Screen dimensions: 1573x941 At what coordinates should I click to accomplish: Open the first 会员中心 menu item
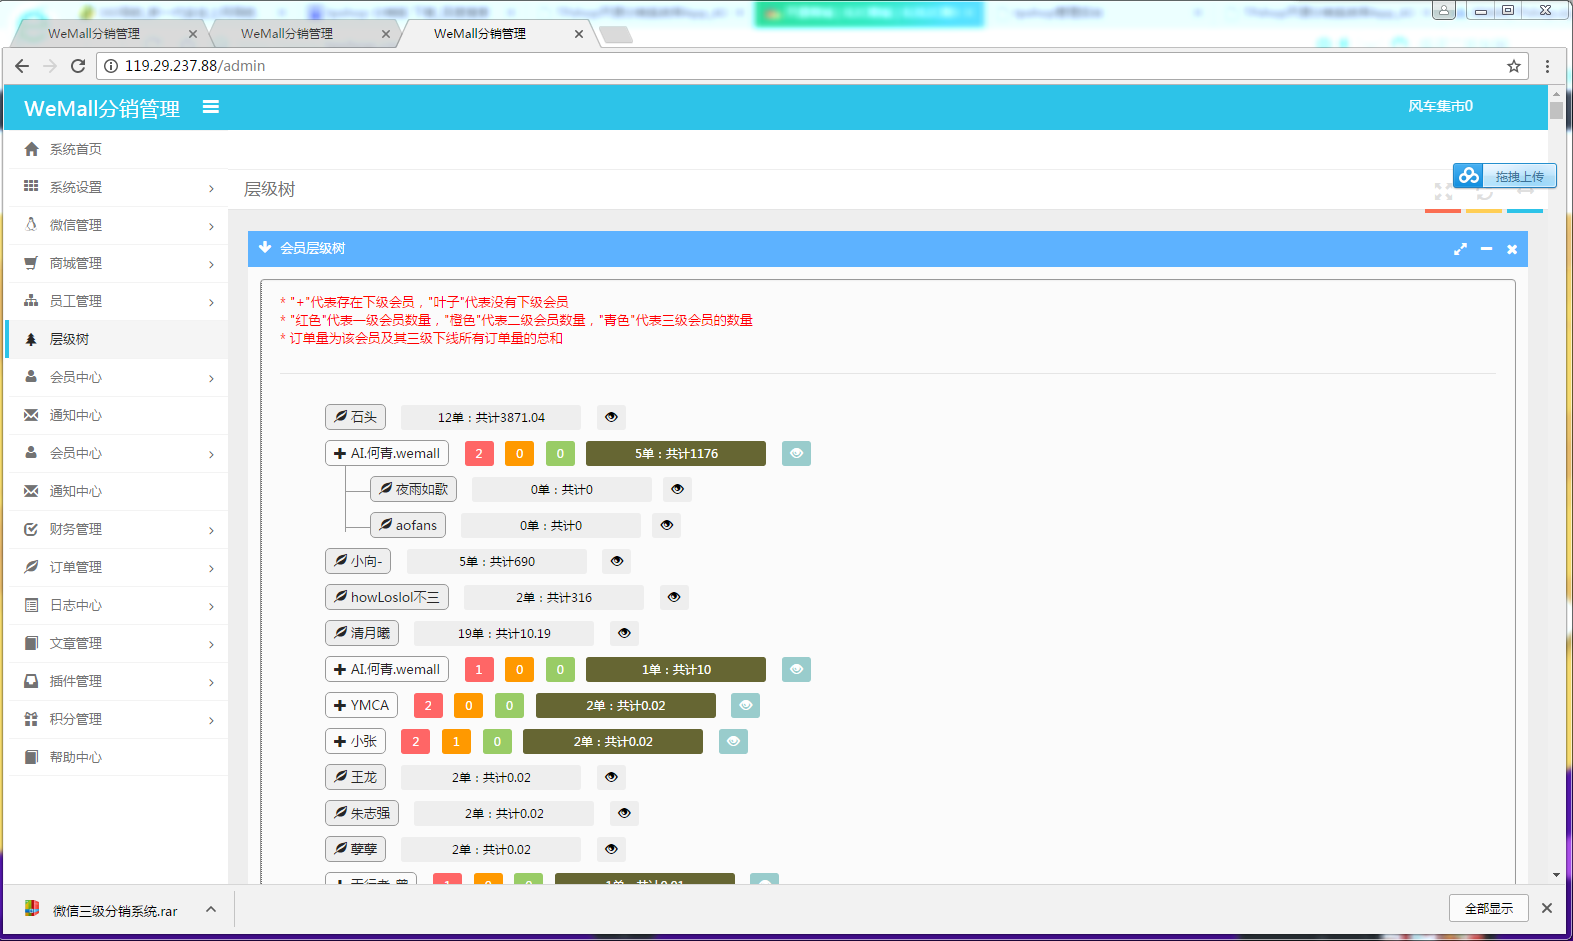click(x=116, y=377)
